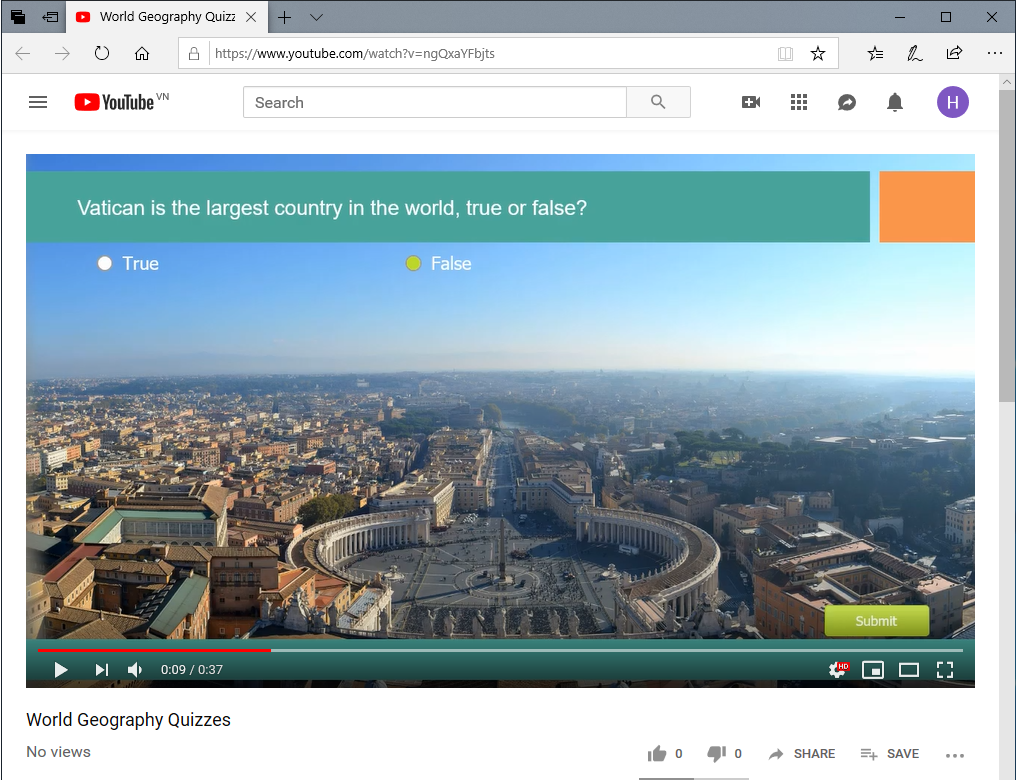Open video settings gear
1017x780 pixels.
click(837, 670)
